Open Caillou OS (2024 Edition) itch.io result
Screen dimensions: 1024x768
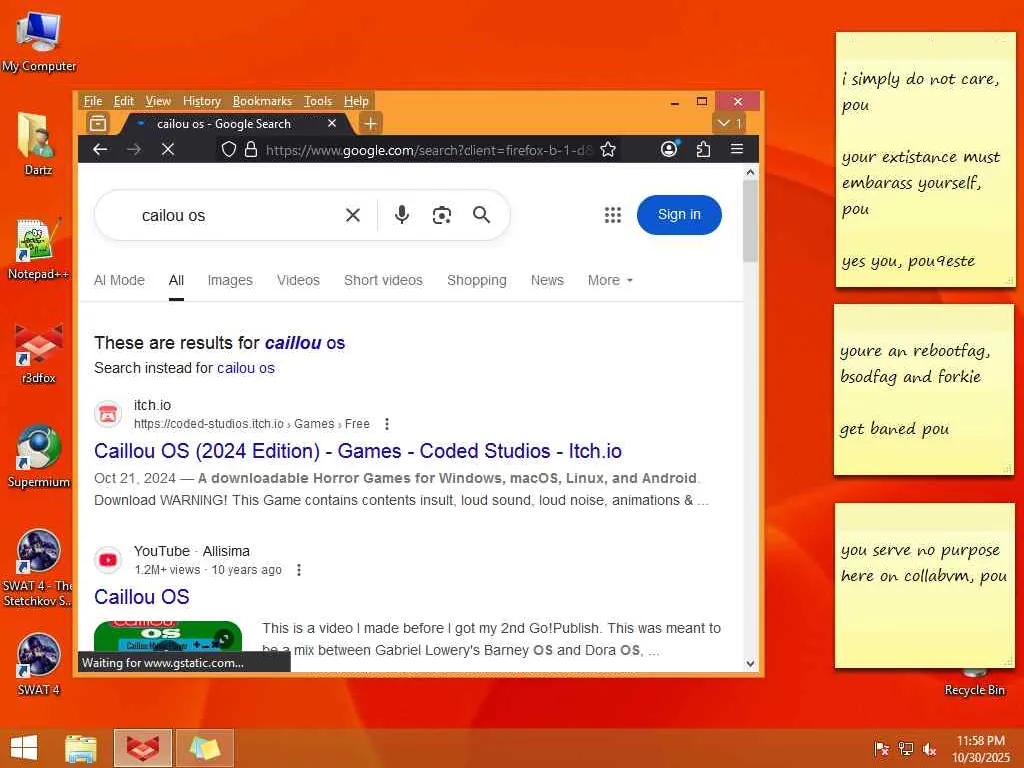point(358,451)
